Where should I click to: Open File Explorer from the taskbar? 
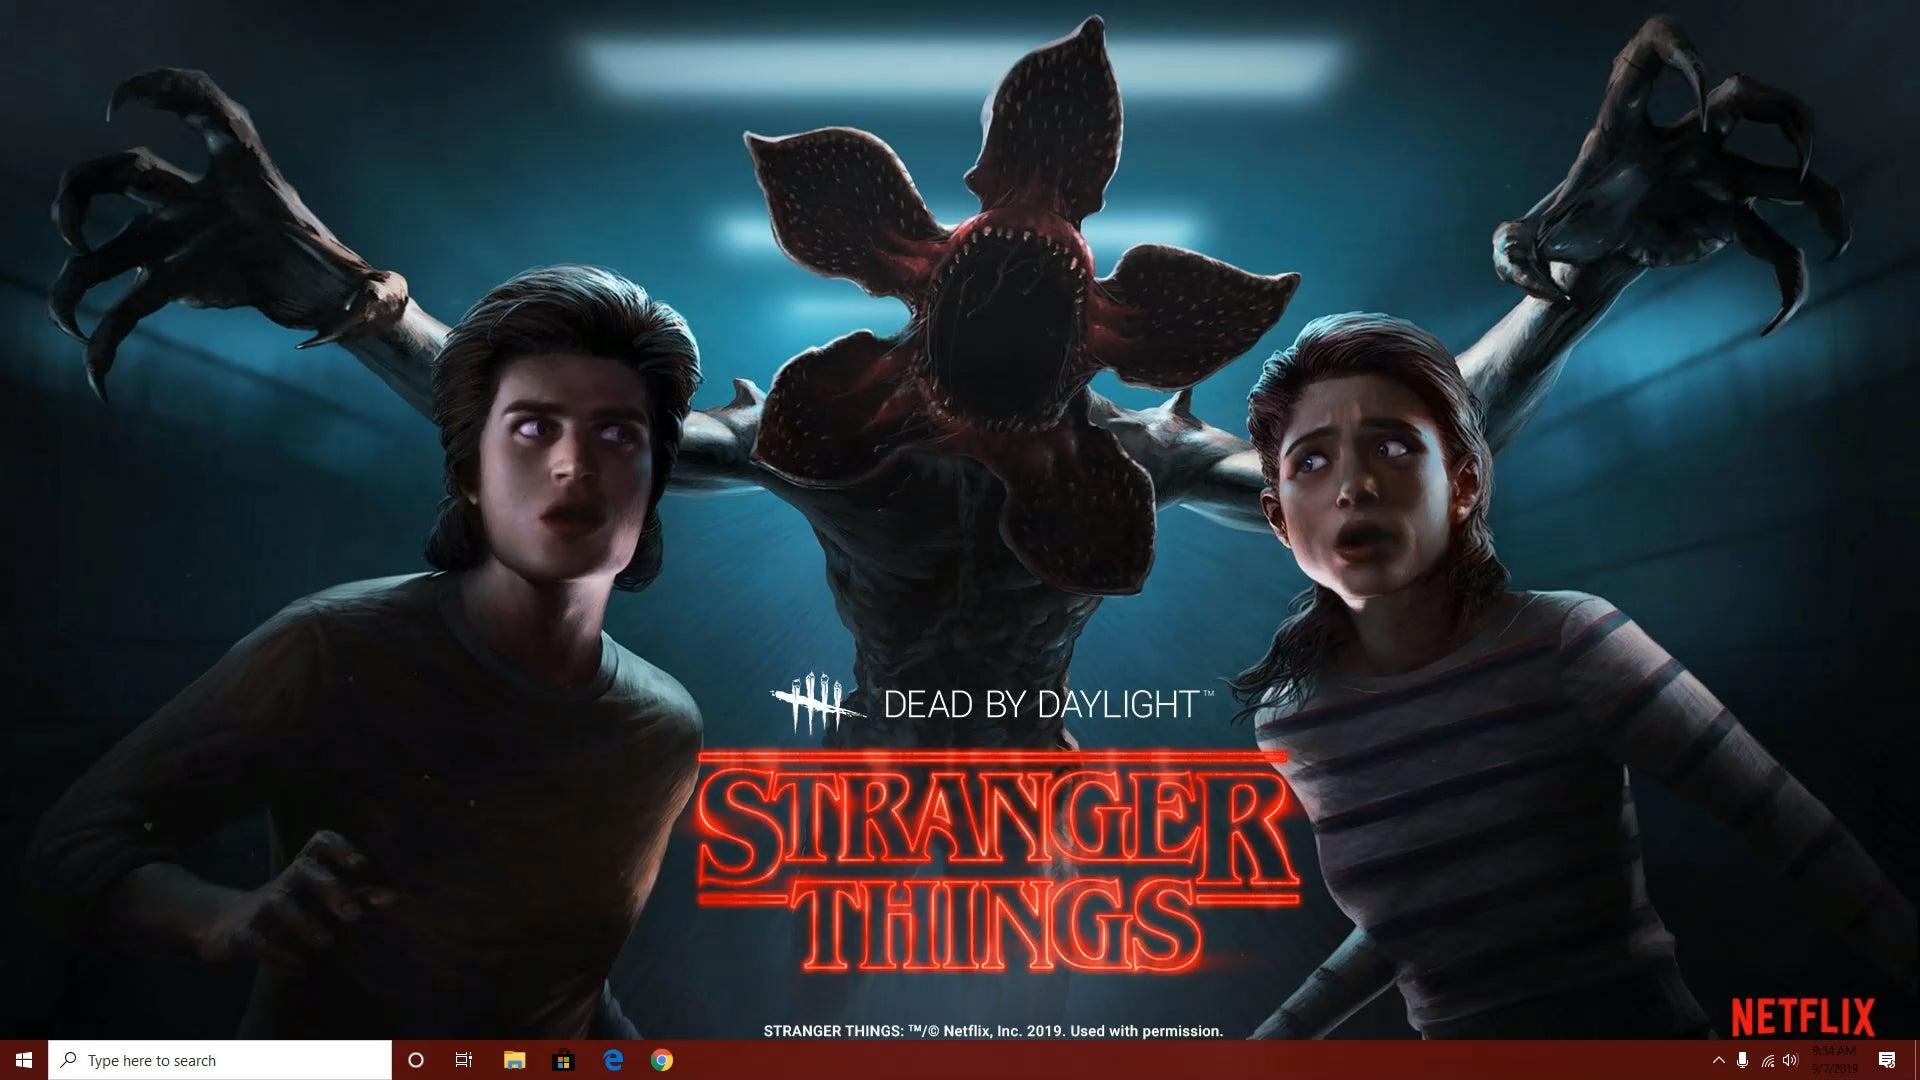515,1060
